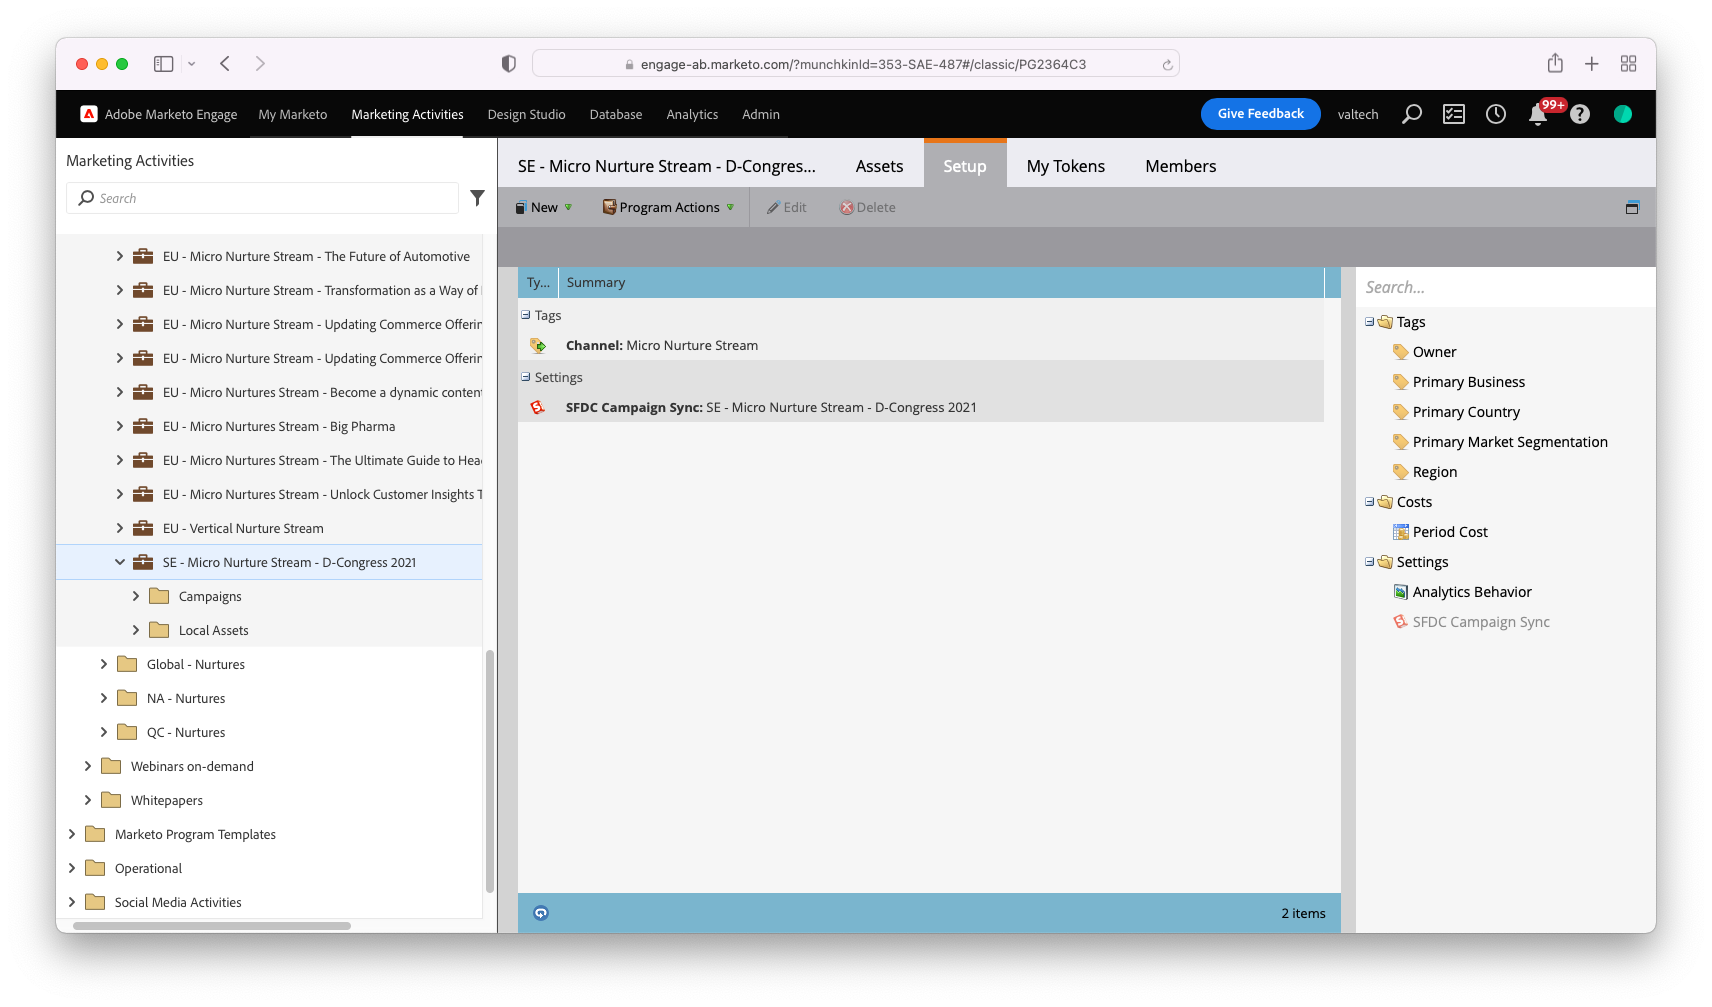The width and height of the screenshot is (1712, 1007).
Task: Expand the Global - Nurtures folder
Action: tap(104, 664)
